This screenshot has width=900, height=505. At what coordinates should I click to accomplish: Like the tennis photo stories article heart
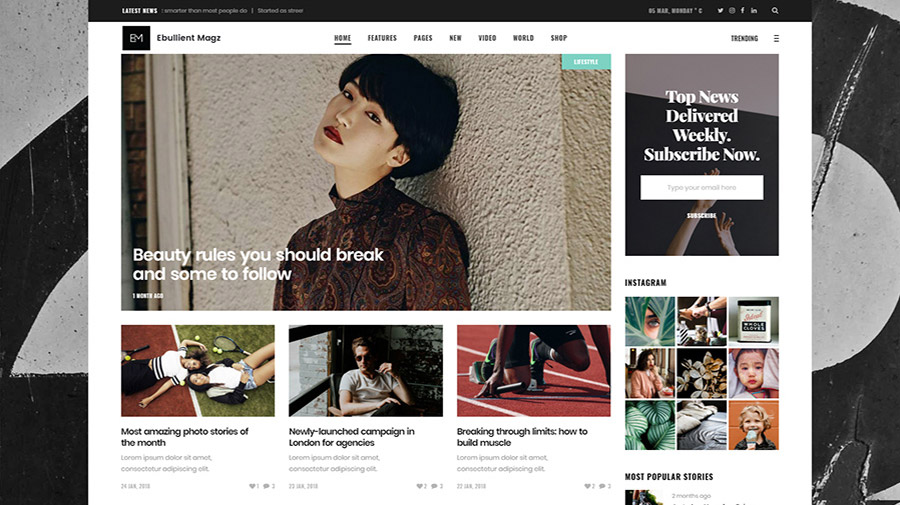click(252, 486)
